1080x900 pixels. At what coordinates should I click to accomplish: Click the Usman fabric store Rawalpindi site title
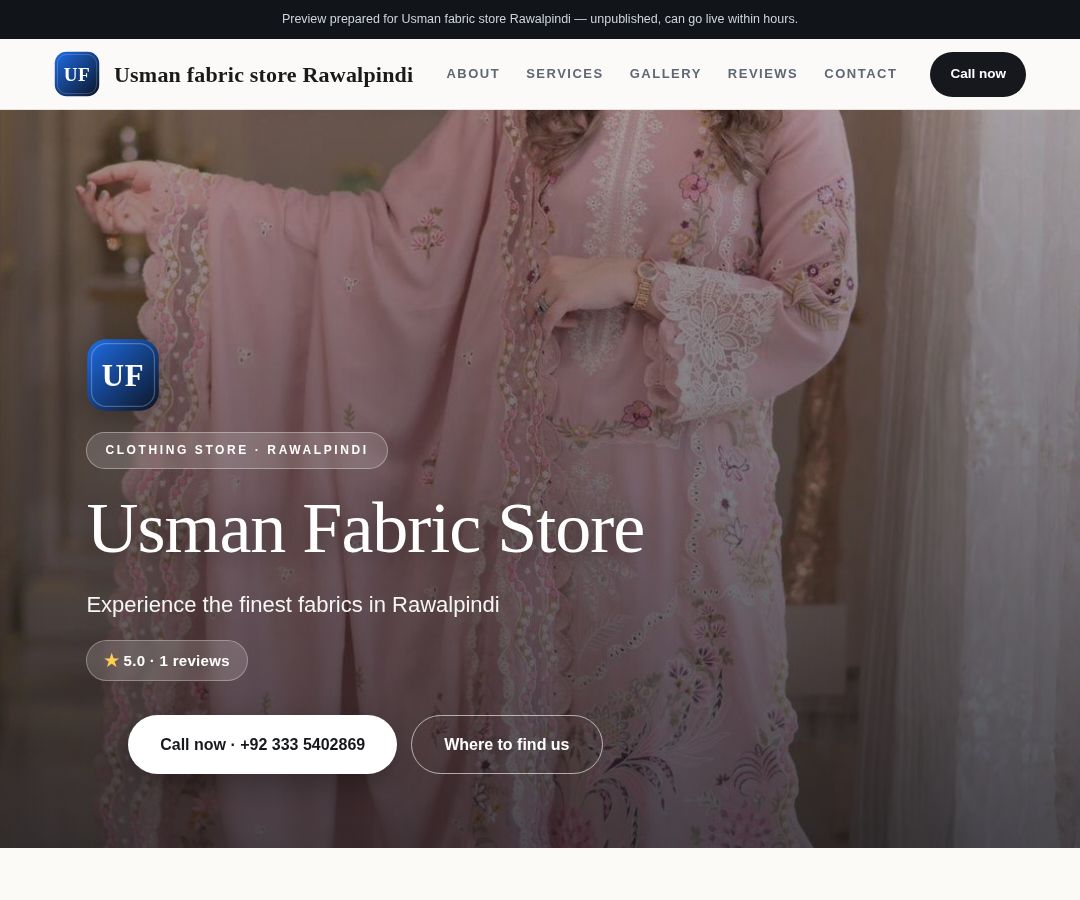tap(263, 74)
